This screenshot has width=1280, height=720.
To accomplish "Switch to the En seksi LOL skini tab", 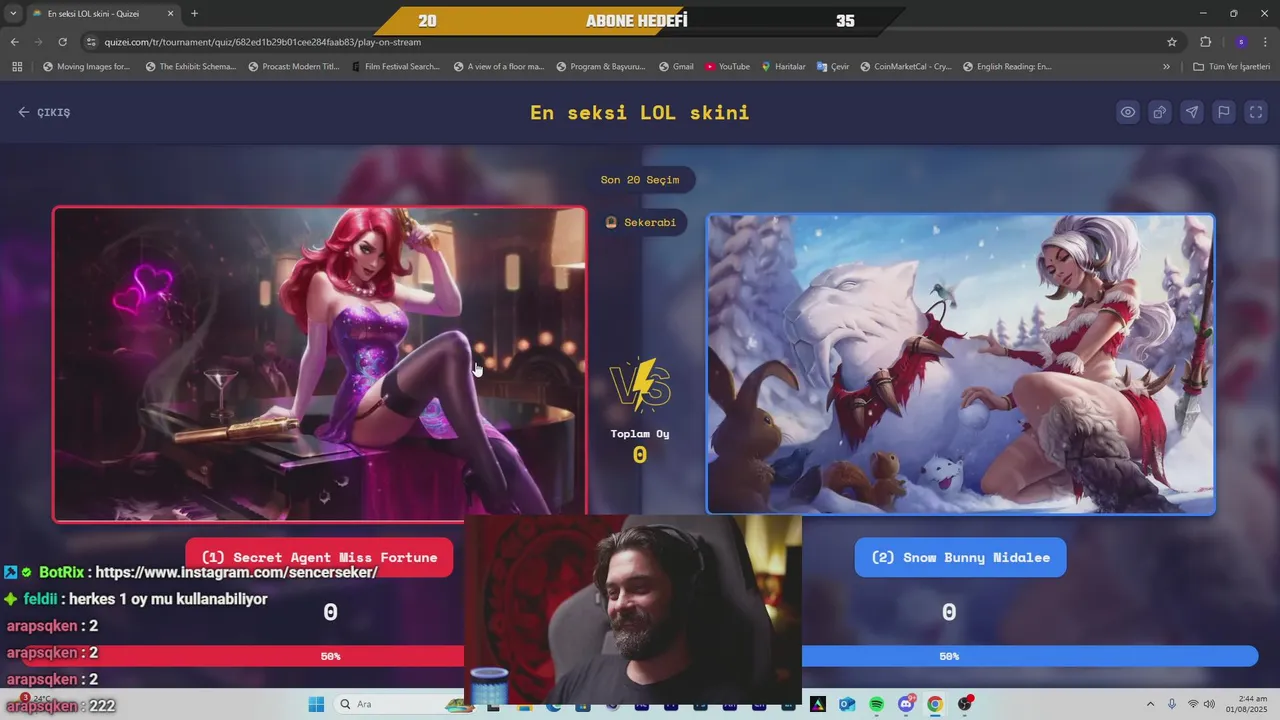I will point(103,14).
